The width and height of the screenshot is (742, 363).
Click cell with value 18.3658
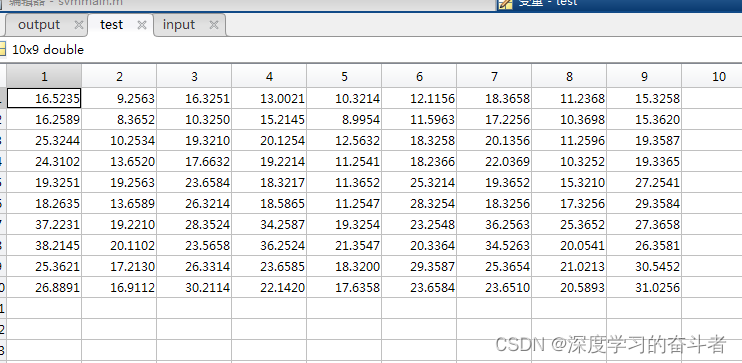pos(494,98)
